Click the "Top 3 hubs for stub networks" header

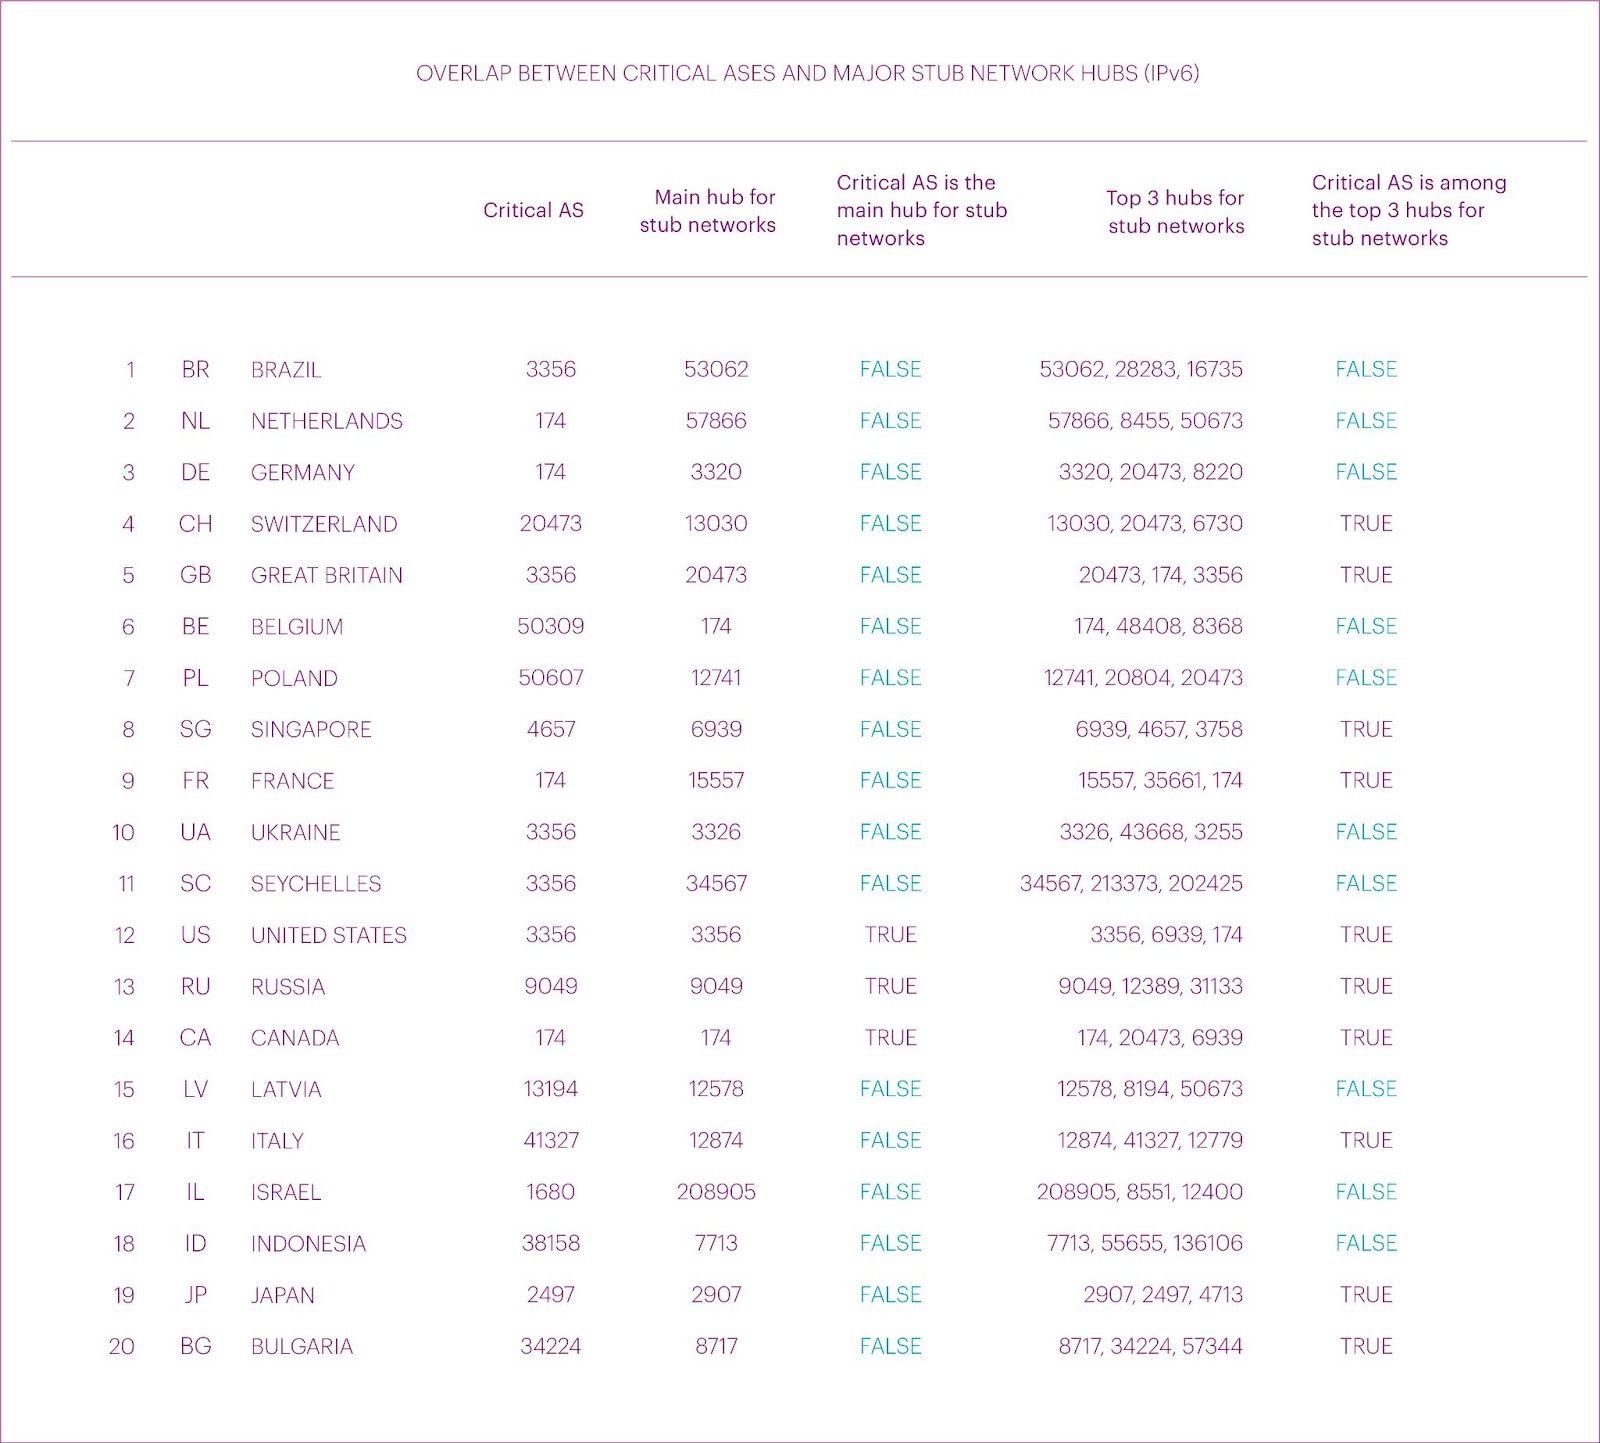[x=1175, y=212]
